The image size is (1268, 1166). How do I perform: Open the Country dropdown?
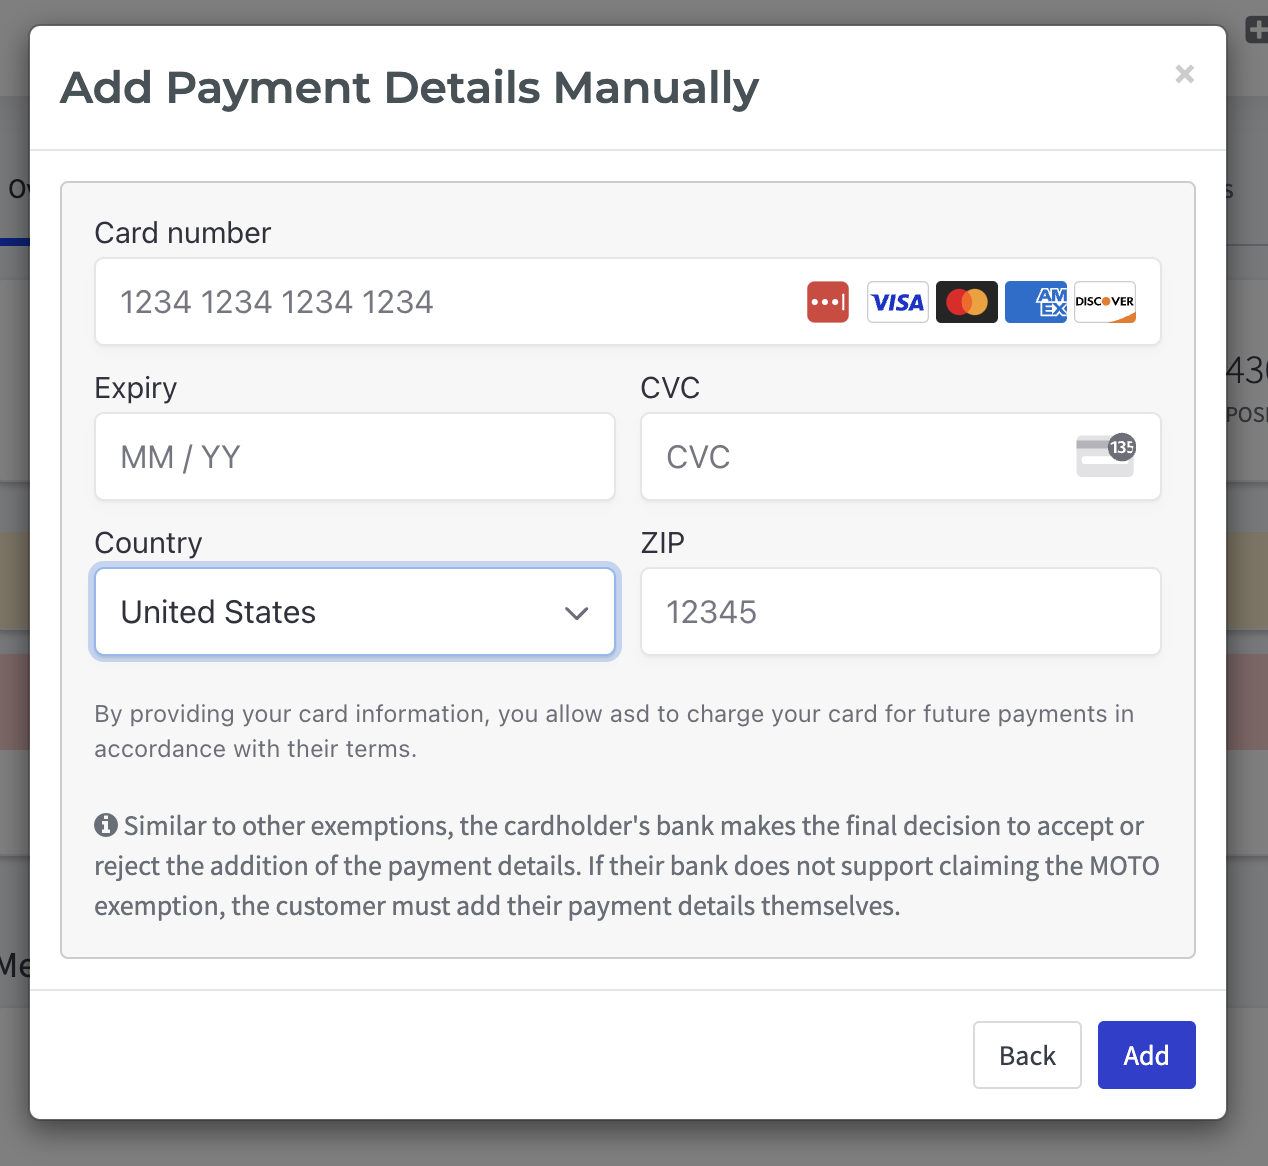point(355,612)
